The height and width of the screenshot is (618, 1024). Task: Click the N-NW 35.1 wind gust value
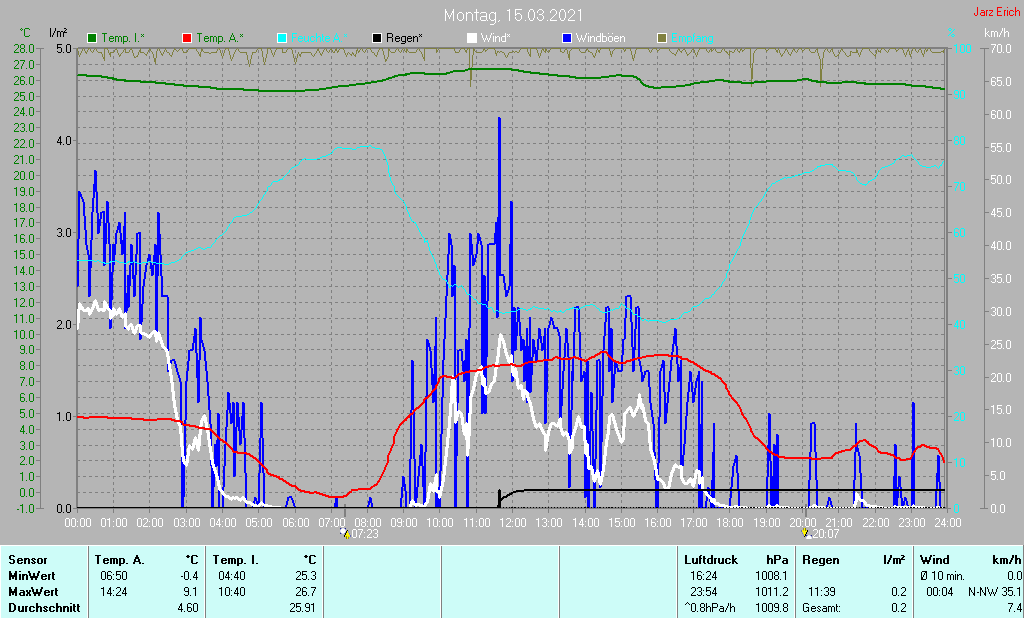[x=994, y=592]
